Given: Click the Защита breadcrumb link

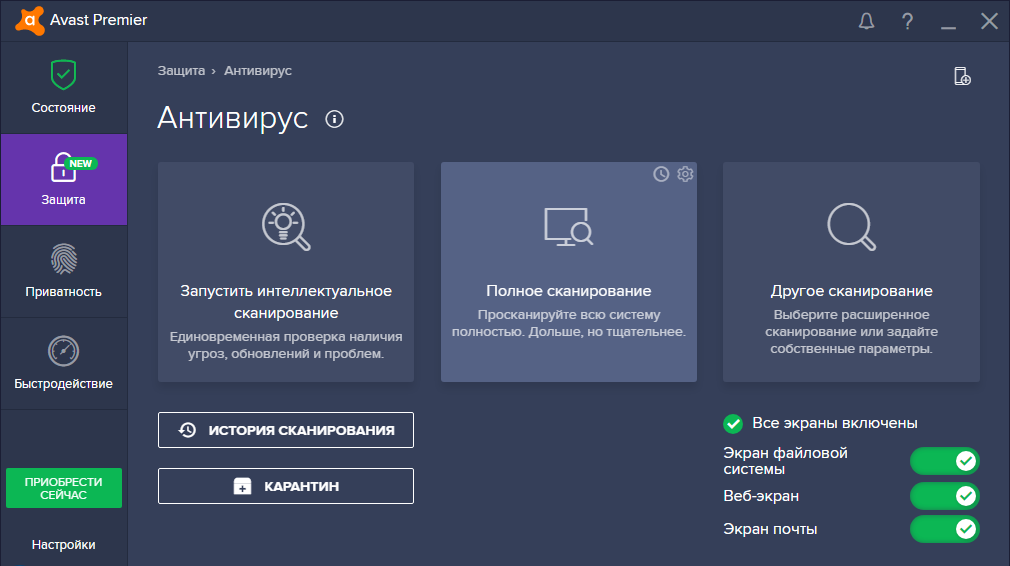Looking at the screenshot, I should (x=181, y=71).
